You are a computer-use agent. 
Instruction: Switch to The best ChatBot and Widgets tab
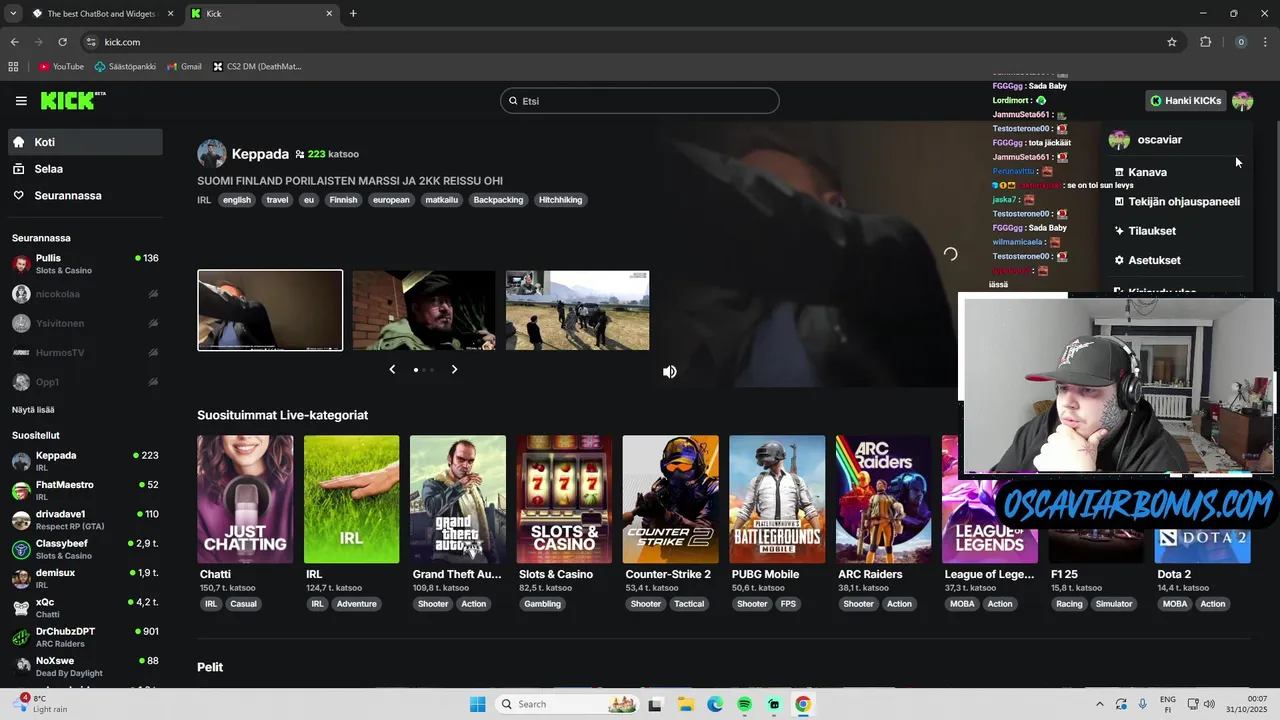[x=100, y=14]
